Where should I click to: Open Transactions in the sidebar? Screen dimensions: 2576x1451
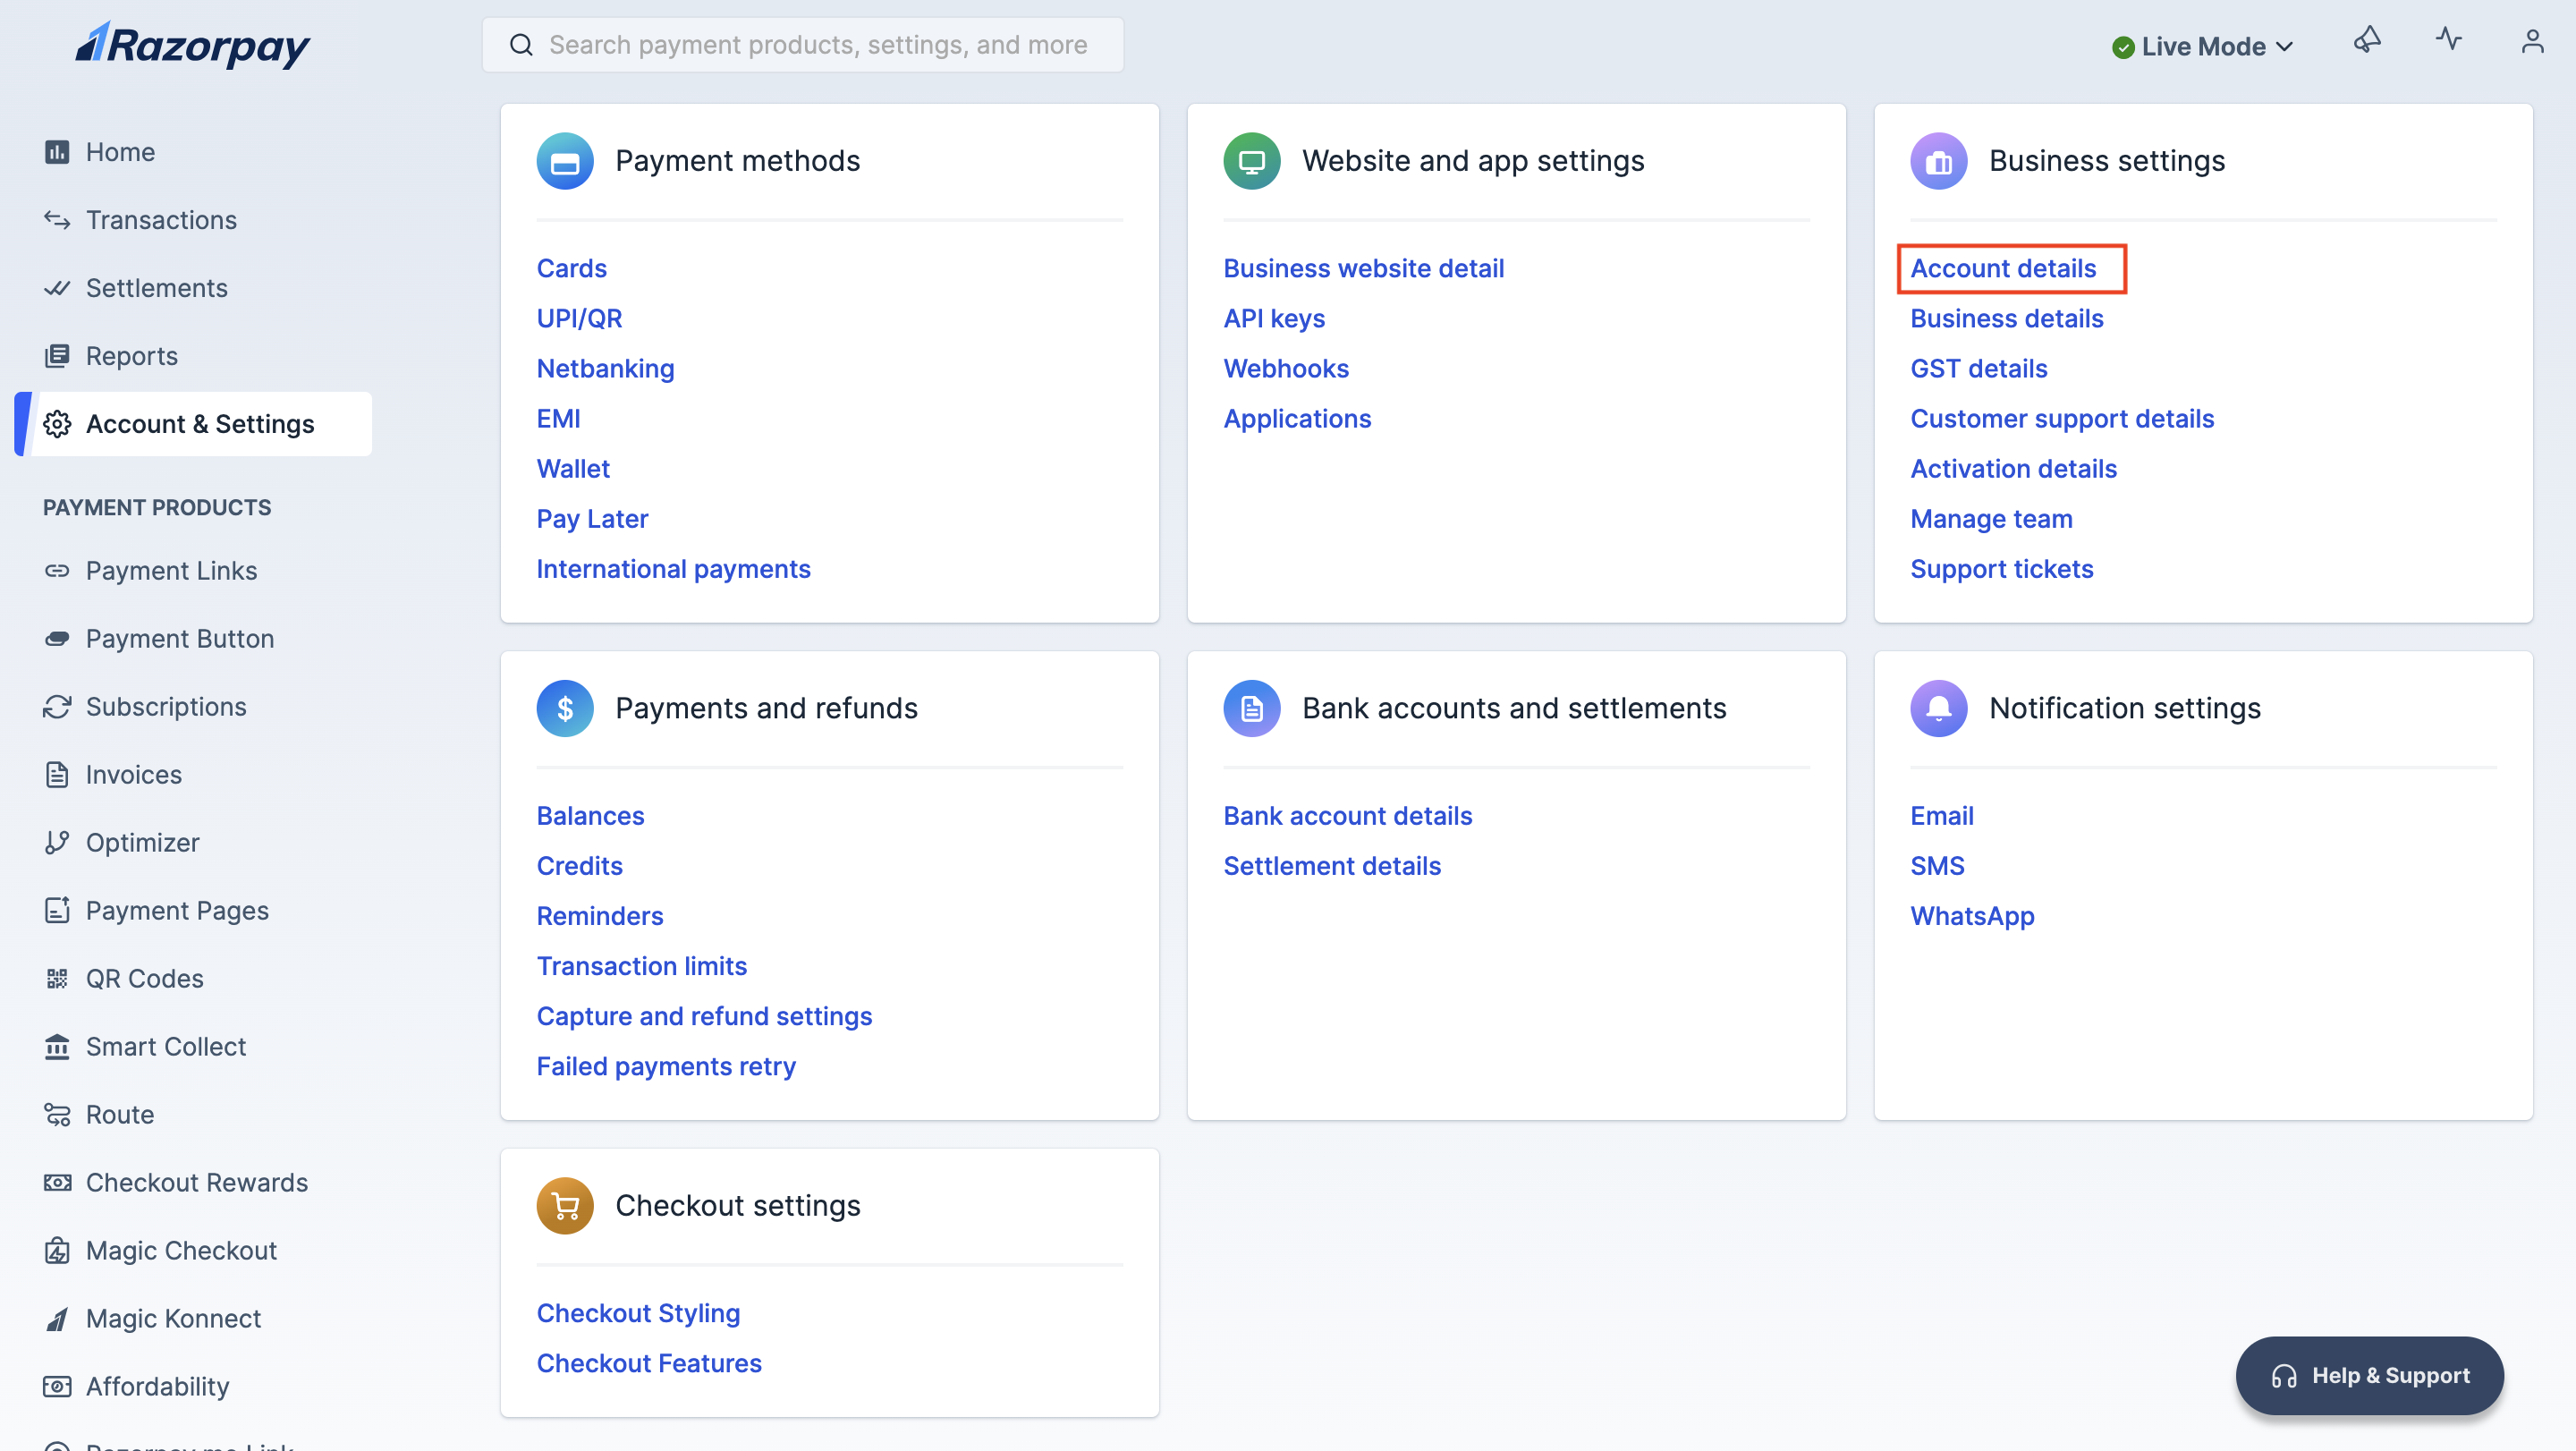pyautogui.click(x=162, y=220)
